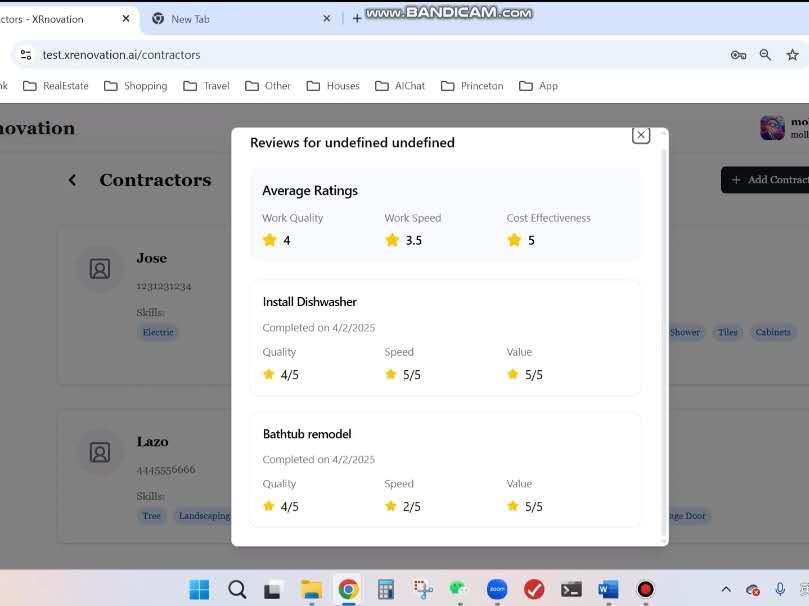Show hidden system tray icons chevron
This screenshot has height=606, width=809.
pyautogui.click(x=726, y=589)
